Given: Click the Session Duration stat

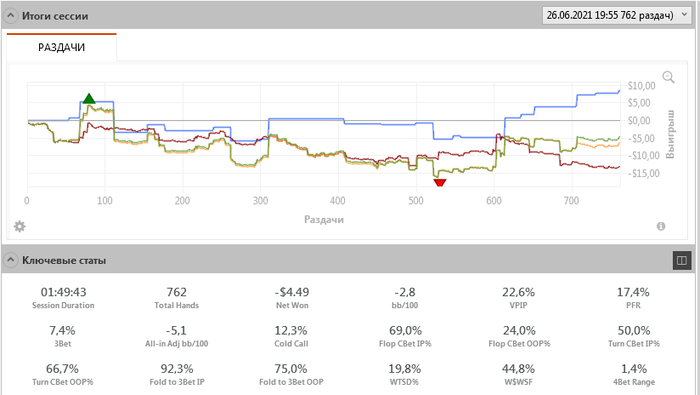Looking at the screenshot, I should pos(63,298).
